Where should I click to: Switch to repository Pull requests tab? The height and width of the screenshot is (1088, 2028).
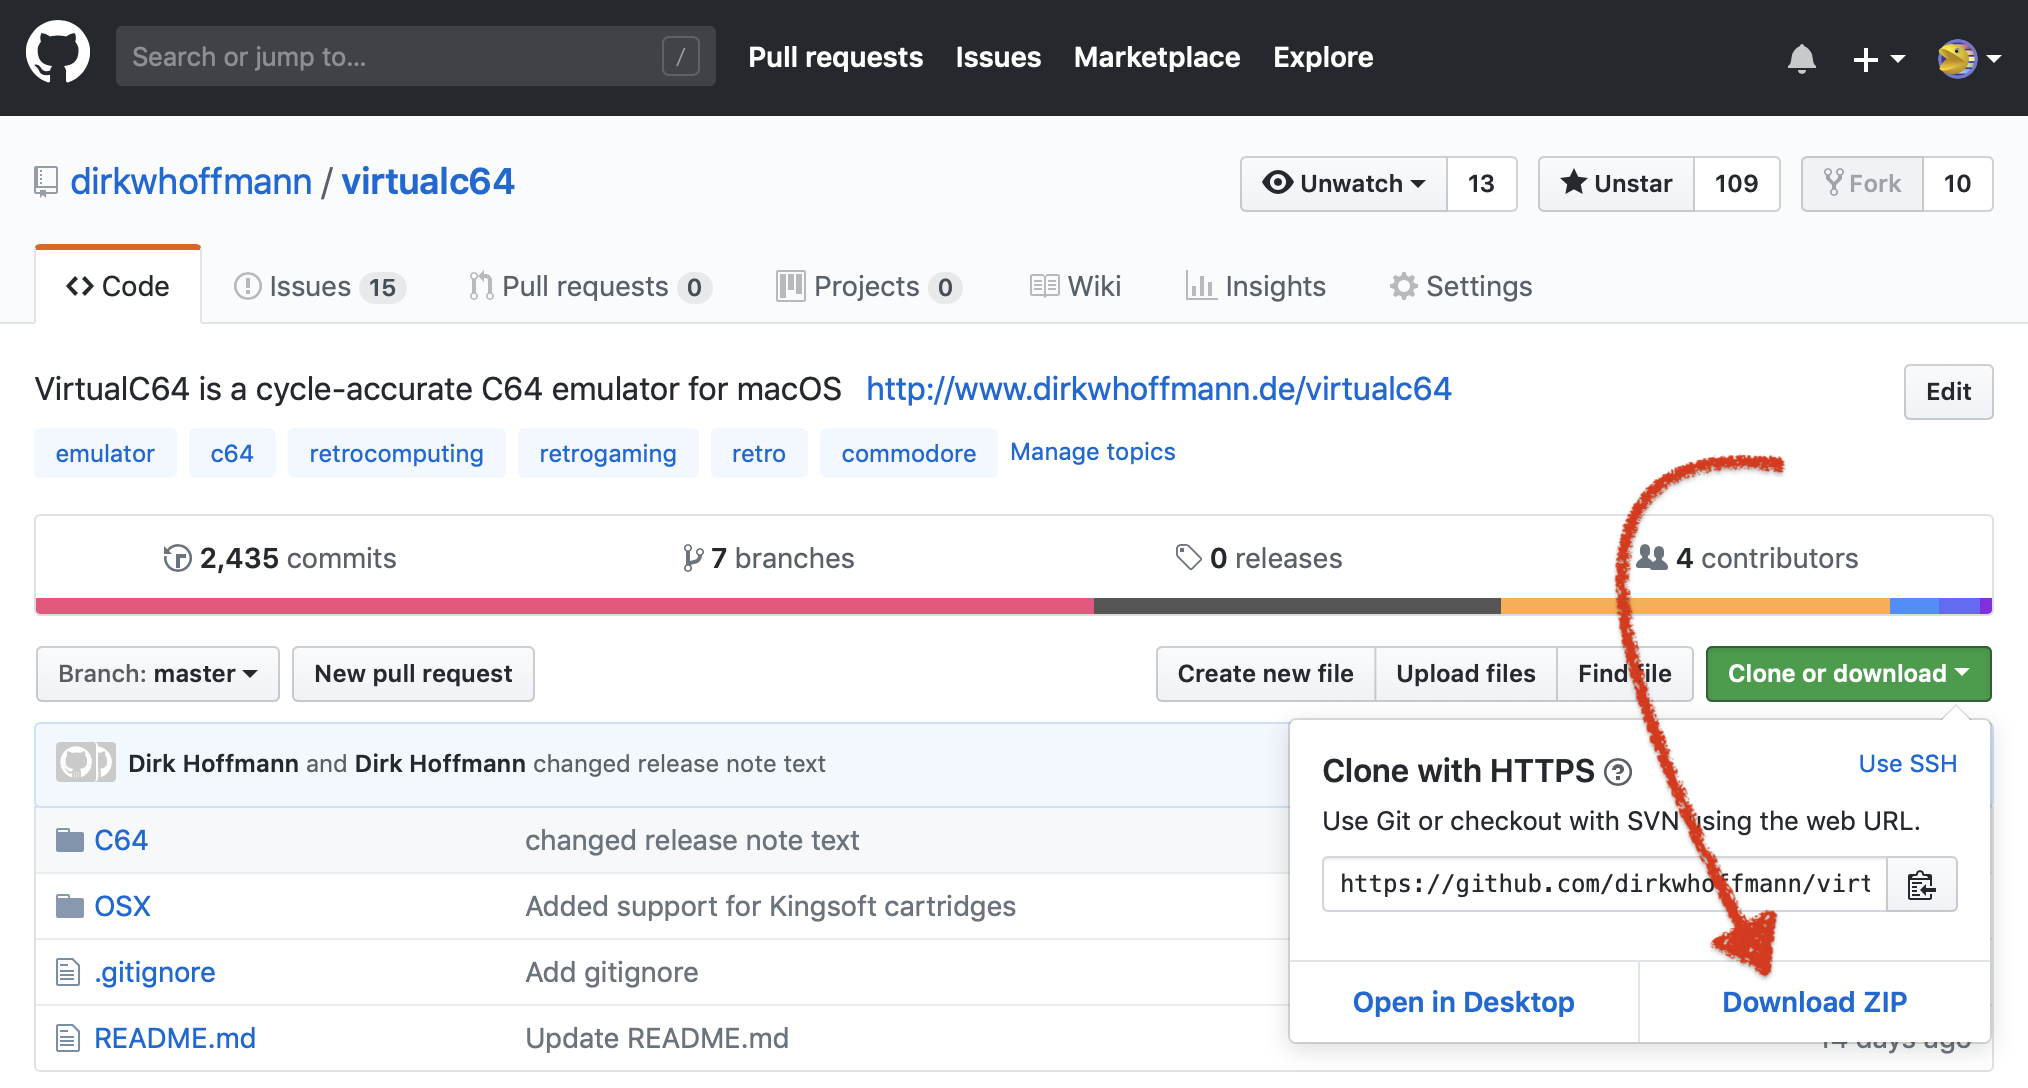tap(590, 287)
